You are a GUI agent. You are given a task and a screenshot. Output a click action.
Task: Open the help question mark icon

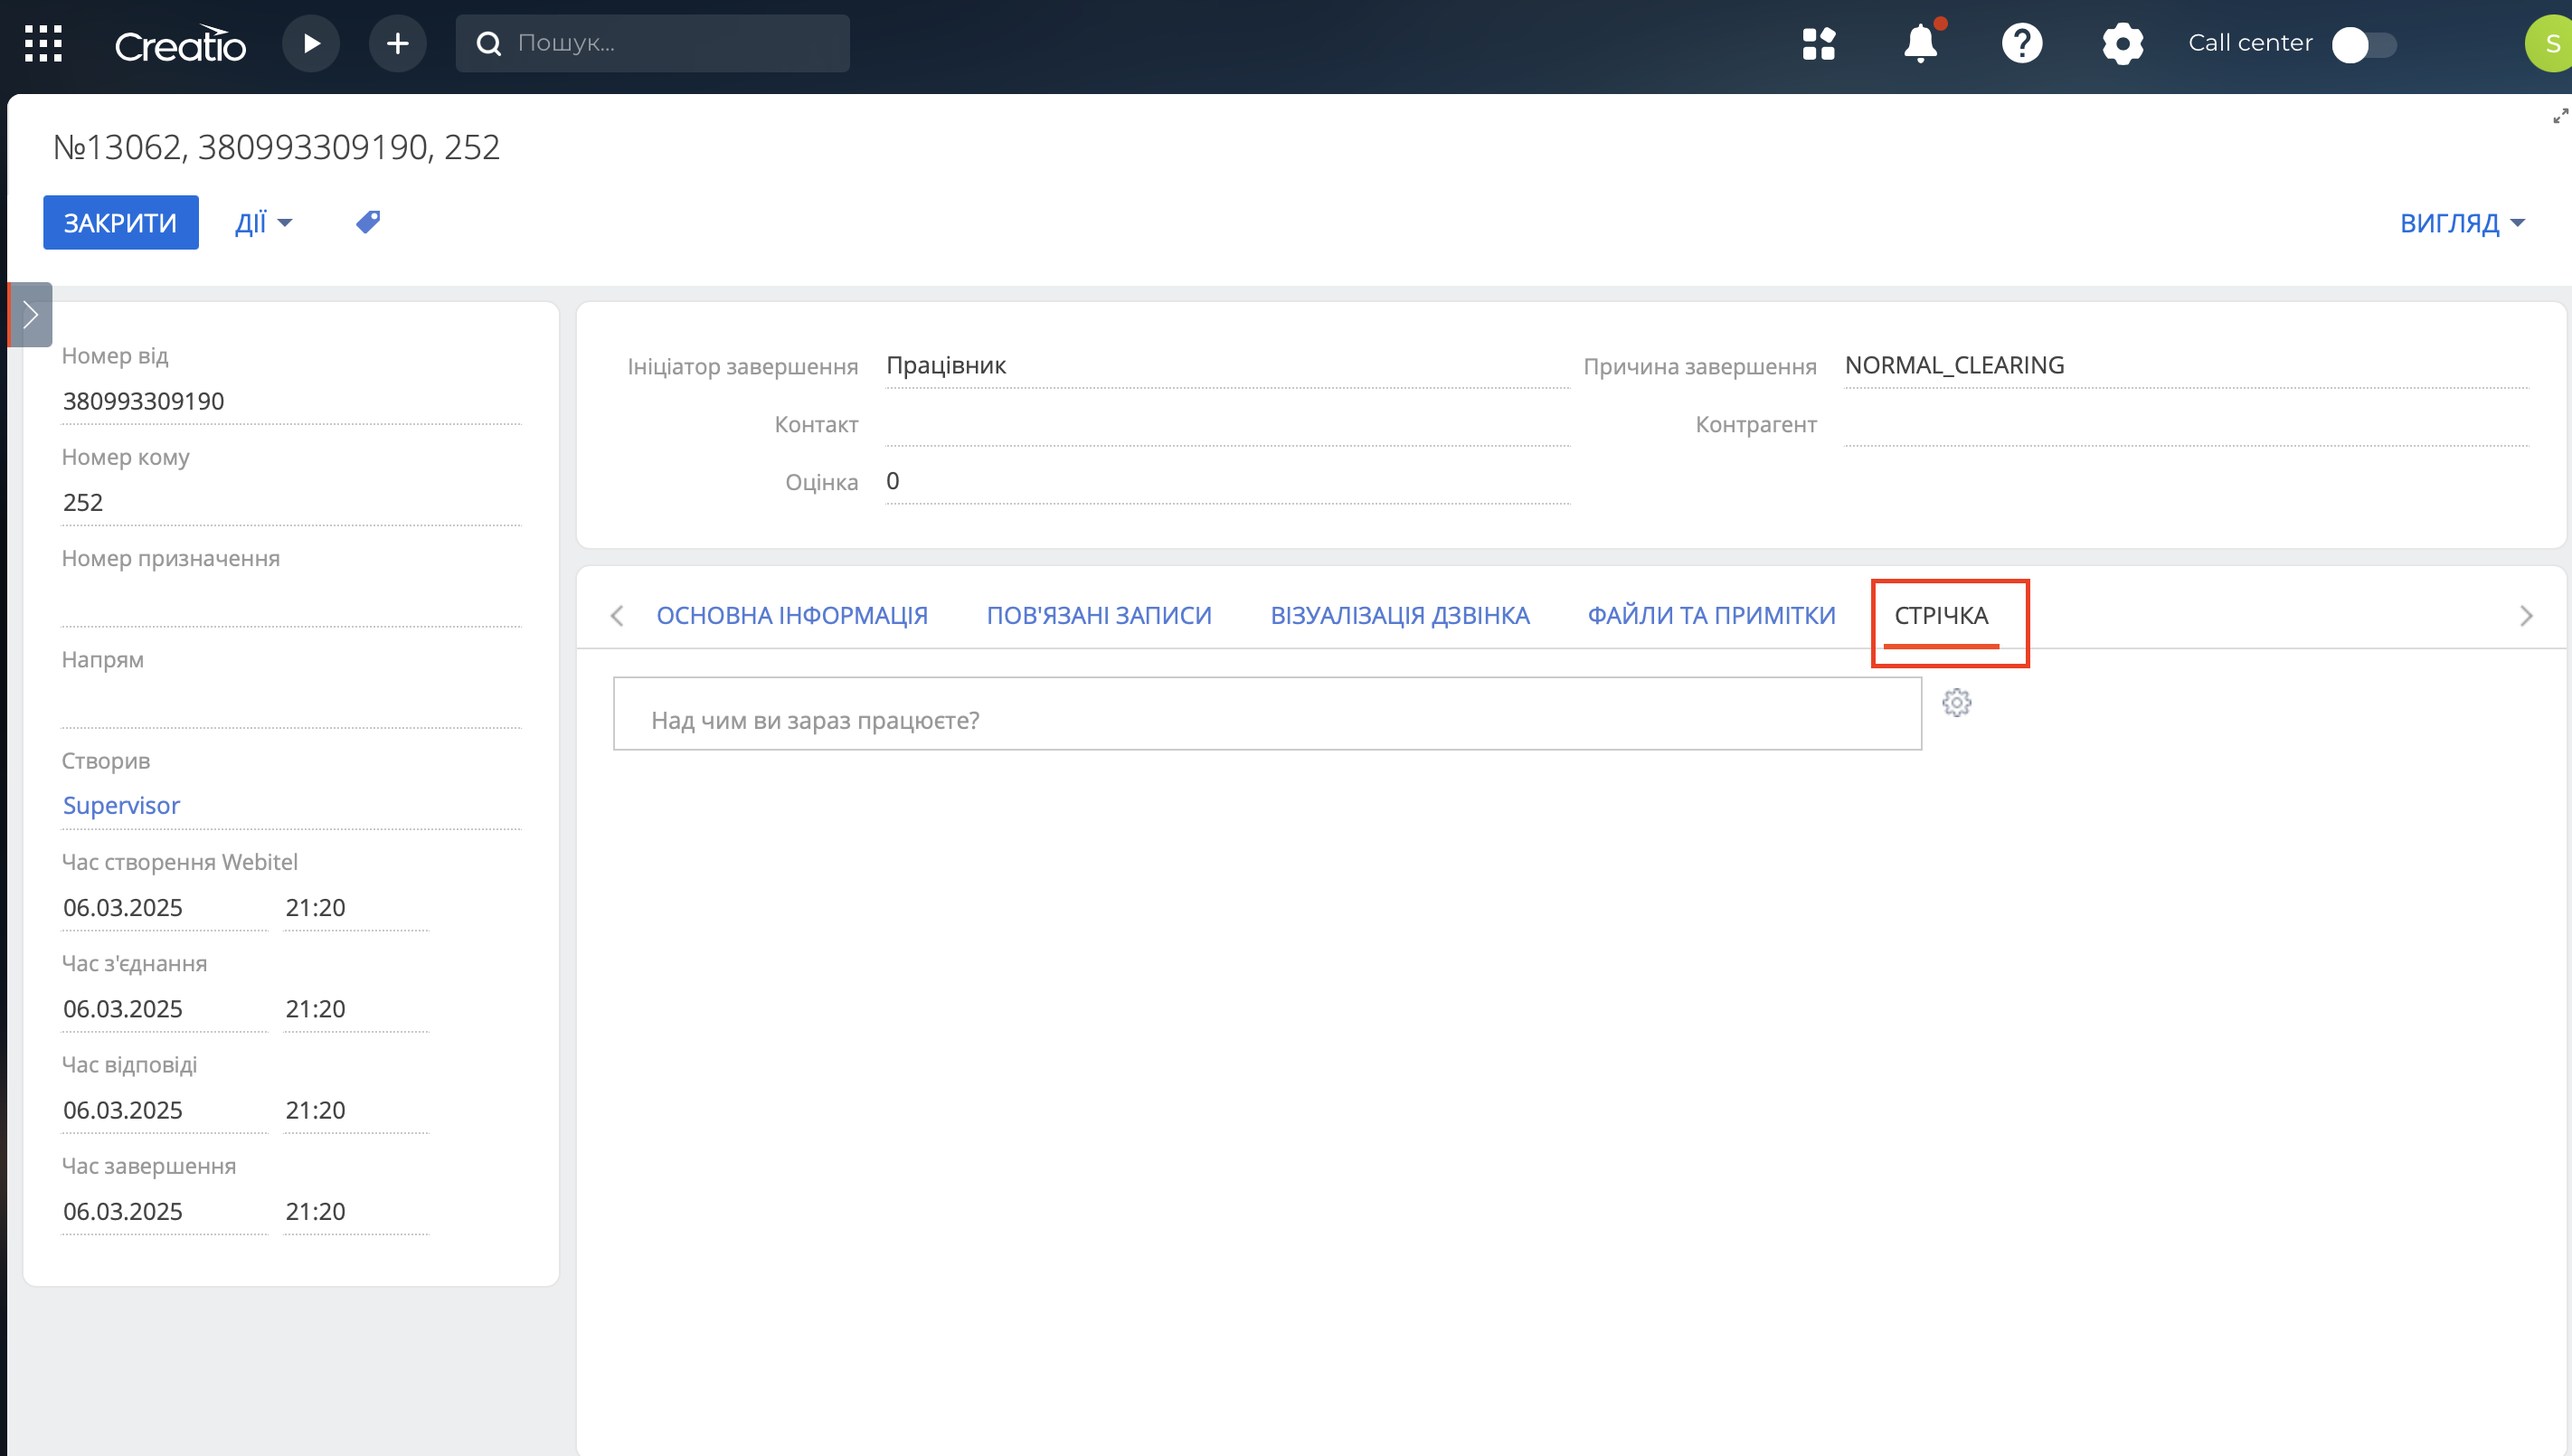(x=2021, y=43)
